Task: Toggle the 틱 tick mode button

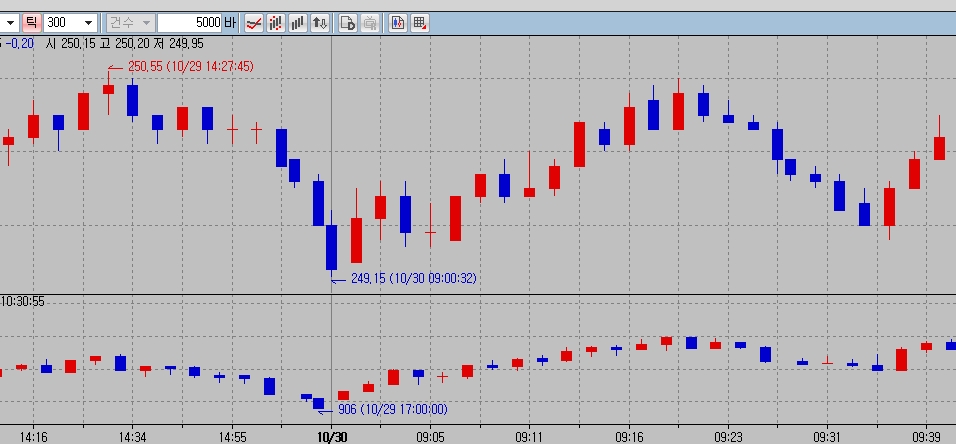Action: tap(30, 22)
